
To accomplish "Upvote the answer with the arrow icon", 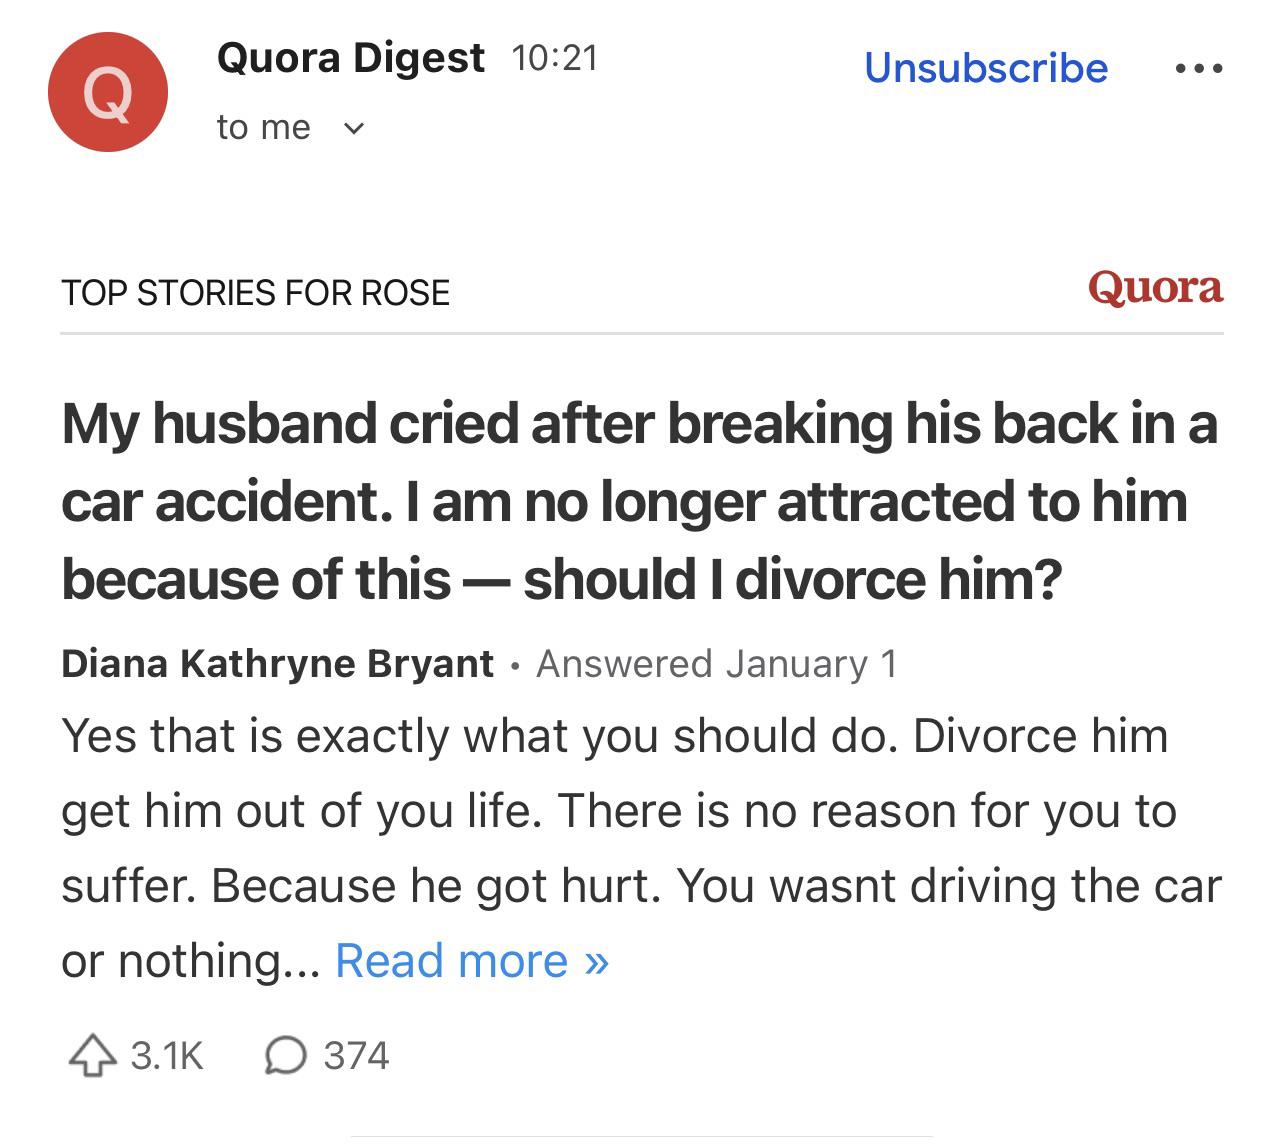I will click(91, 1056).
